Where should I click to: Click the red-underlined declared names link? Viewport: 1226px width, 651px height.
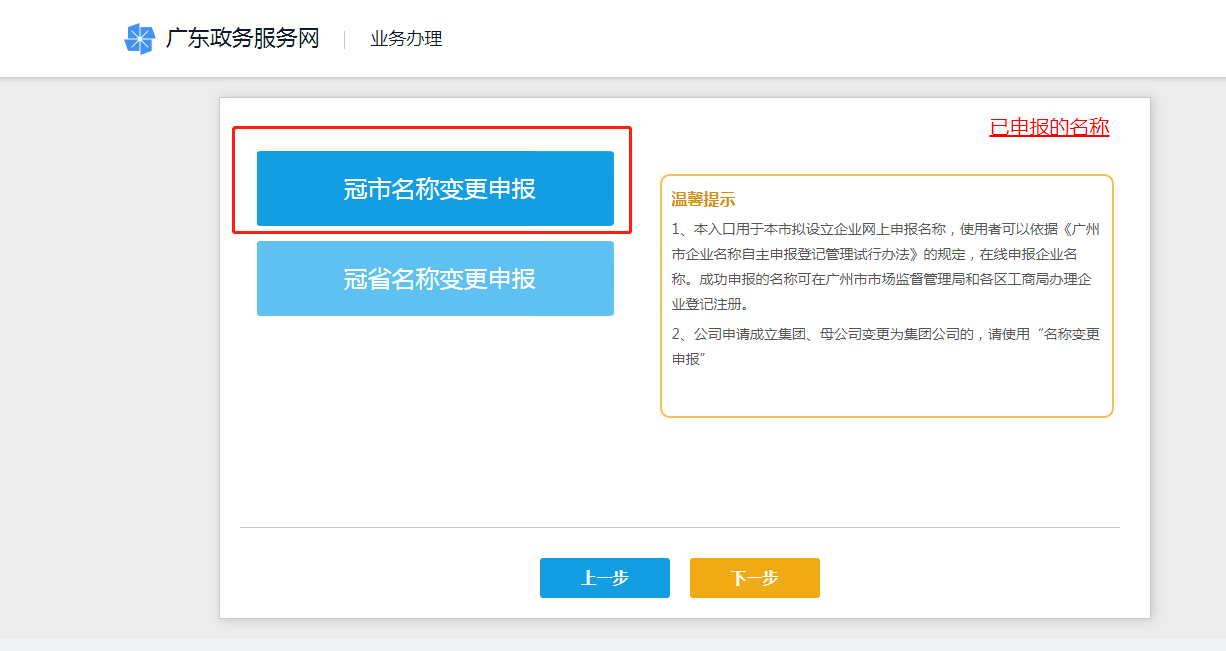(x=1047, y=127)
